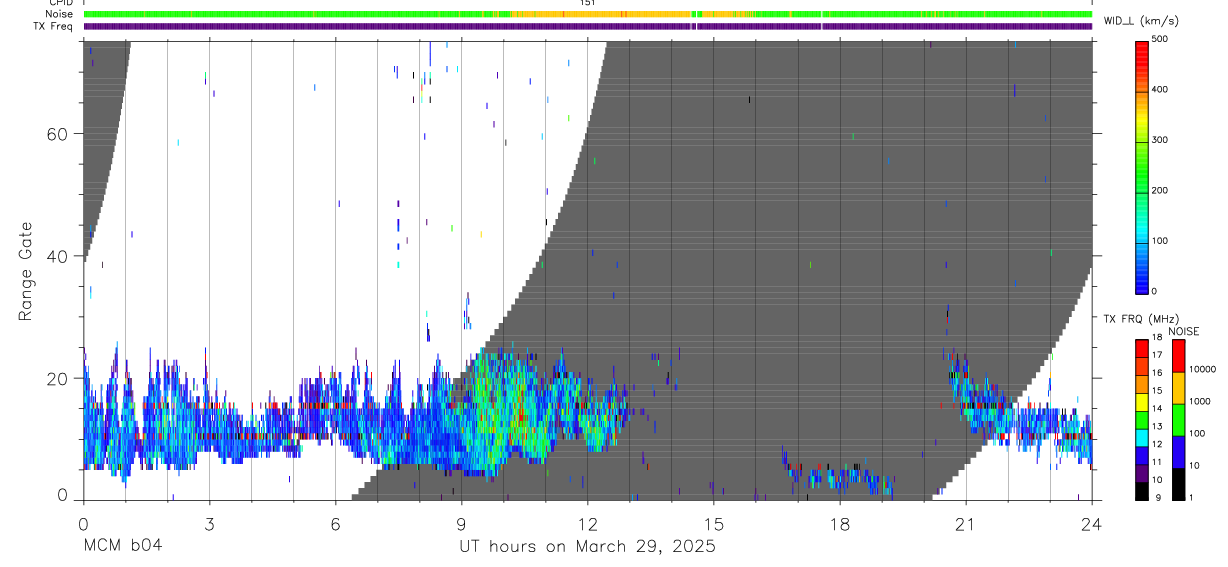Viewport: 1228px width, 567px height.
Task: Select the 10000 label on noise legend
Action: (1203, 369)
